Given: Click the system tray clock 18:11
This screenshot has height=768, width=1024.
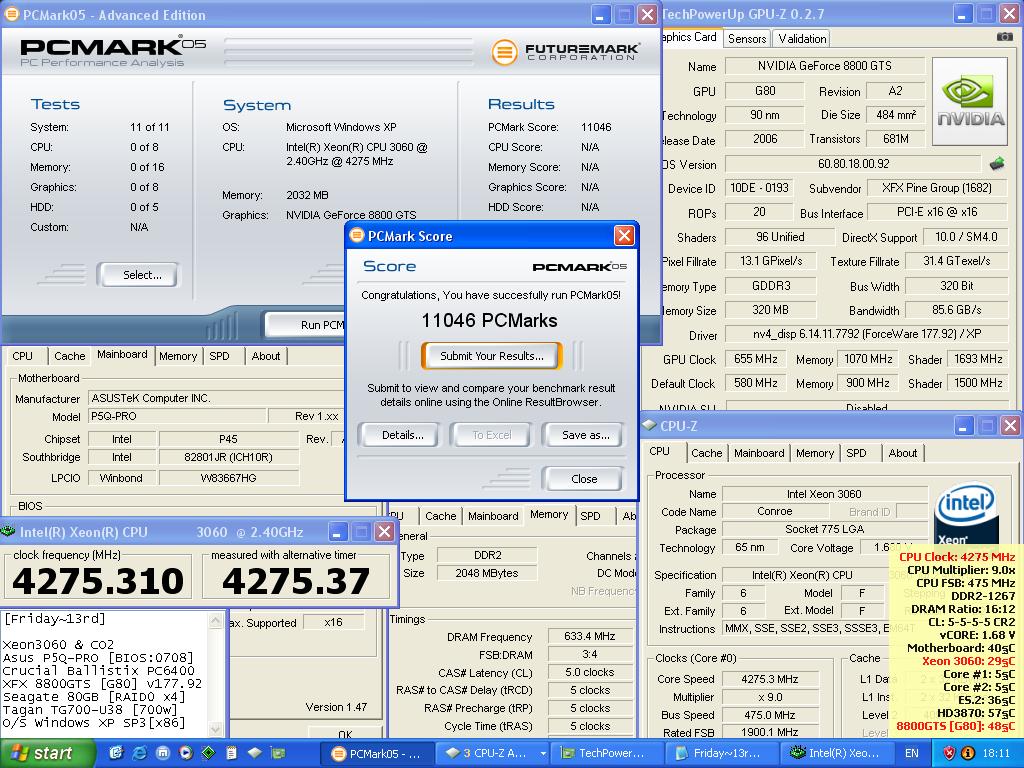Looking at the screenshot, I should 995,753.
